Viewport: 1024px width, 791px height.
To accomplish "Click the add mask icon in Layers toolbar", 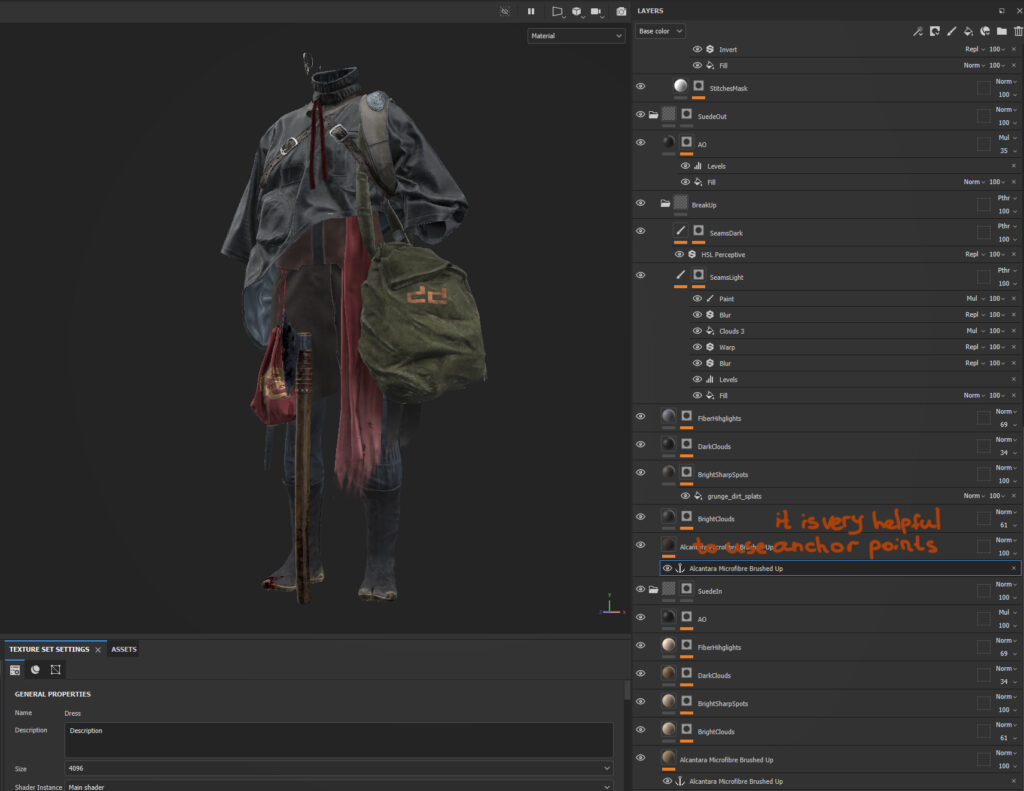I will tap(934, 31).
